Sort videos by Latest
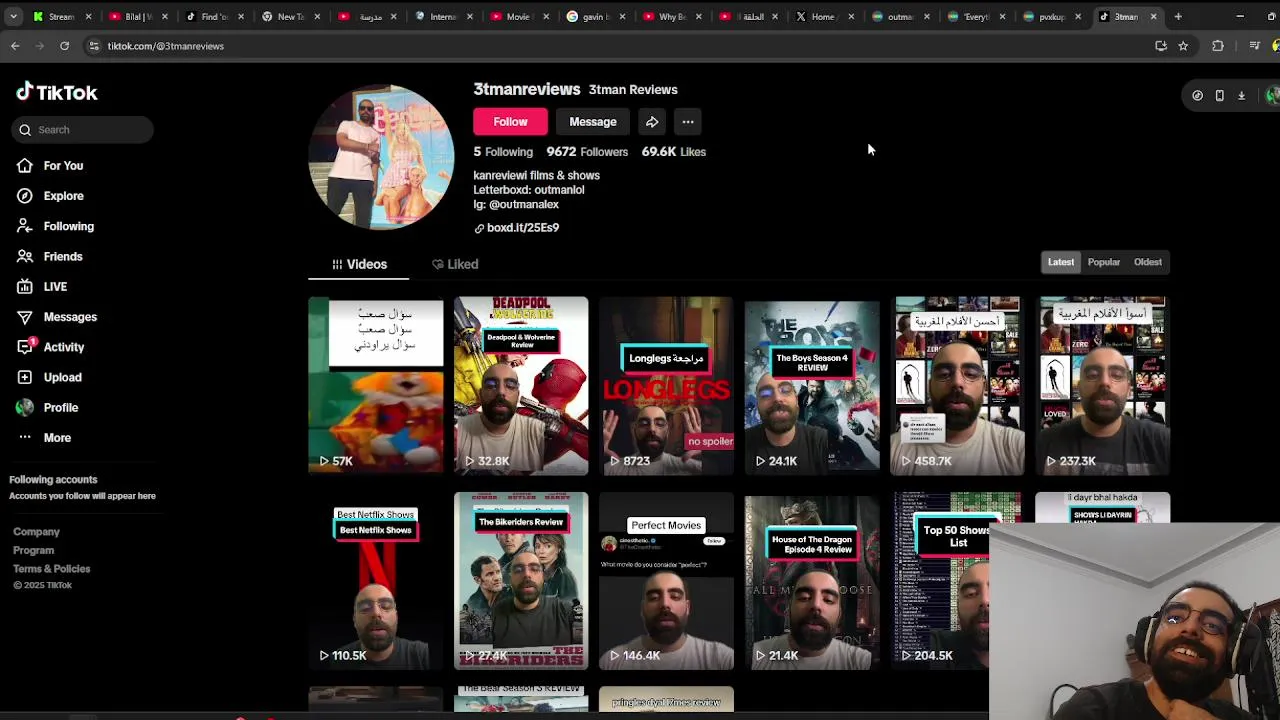This screenshot has width=1280, height=720. (x=1061, y=262)
